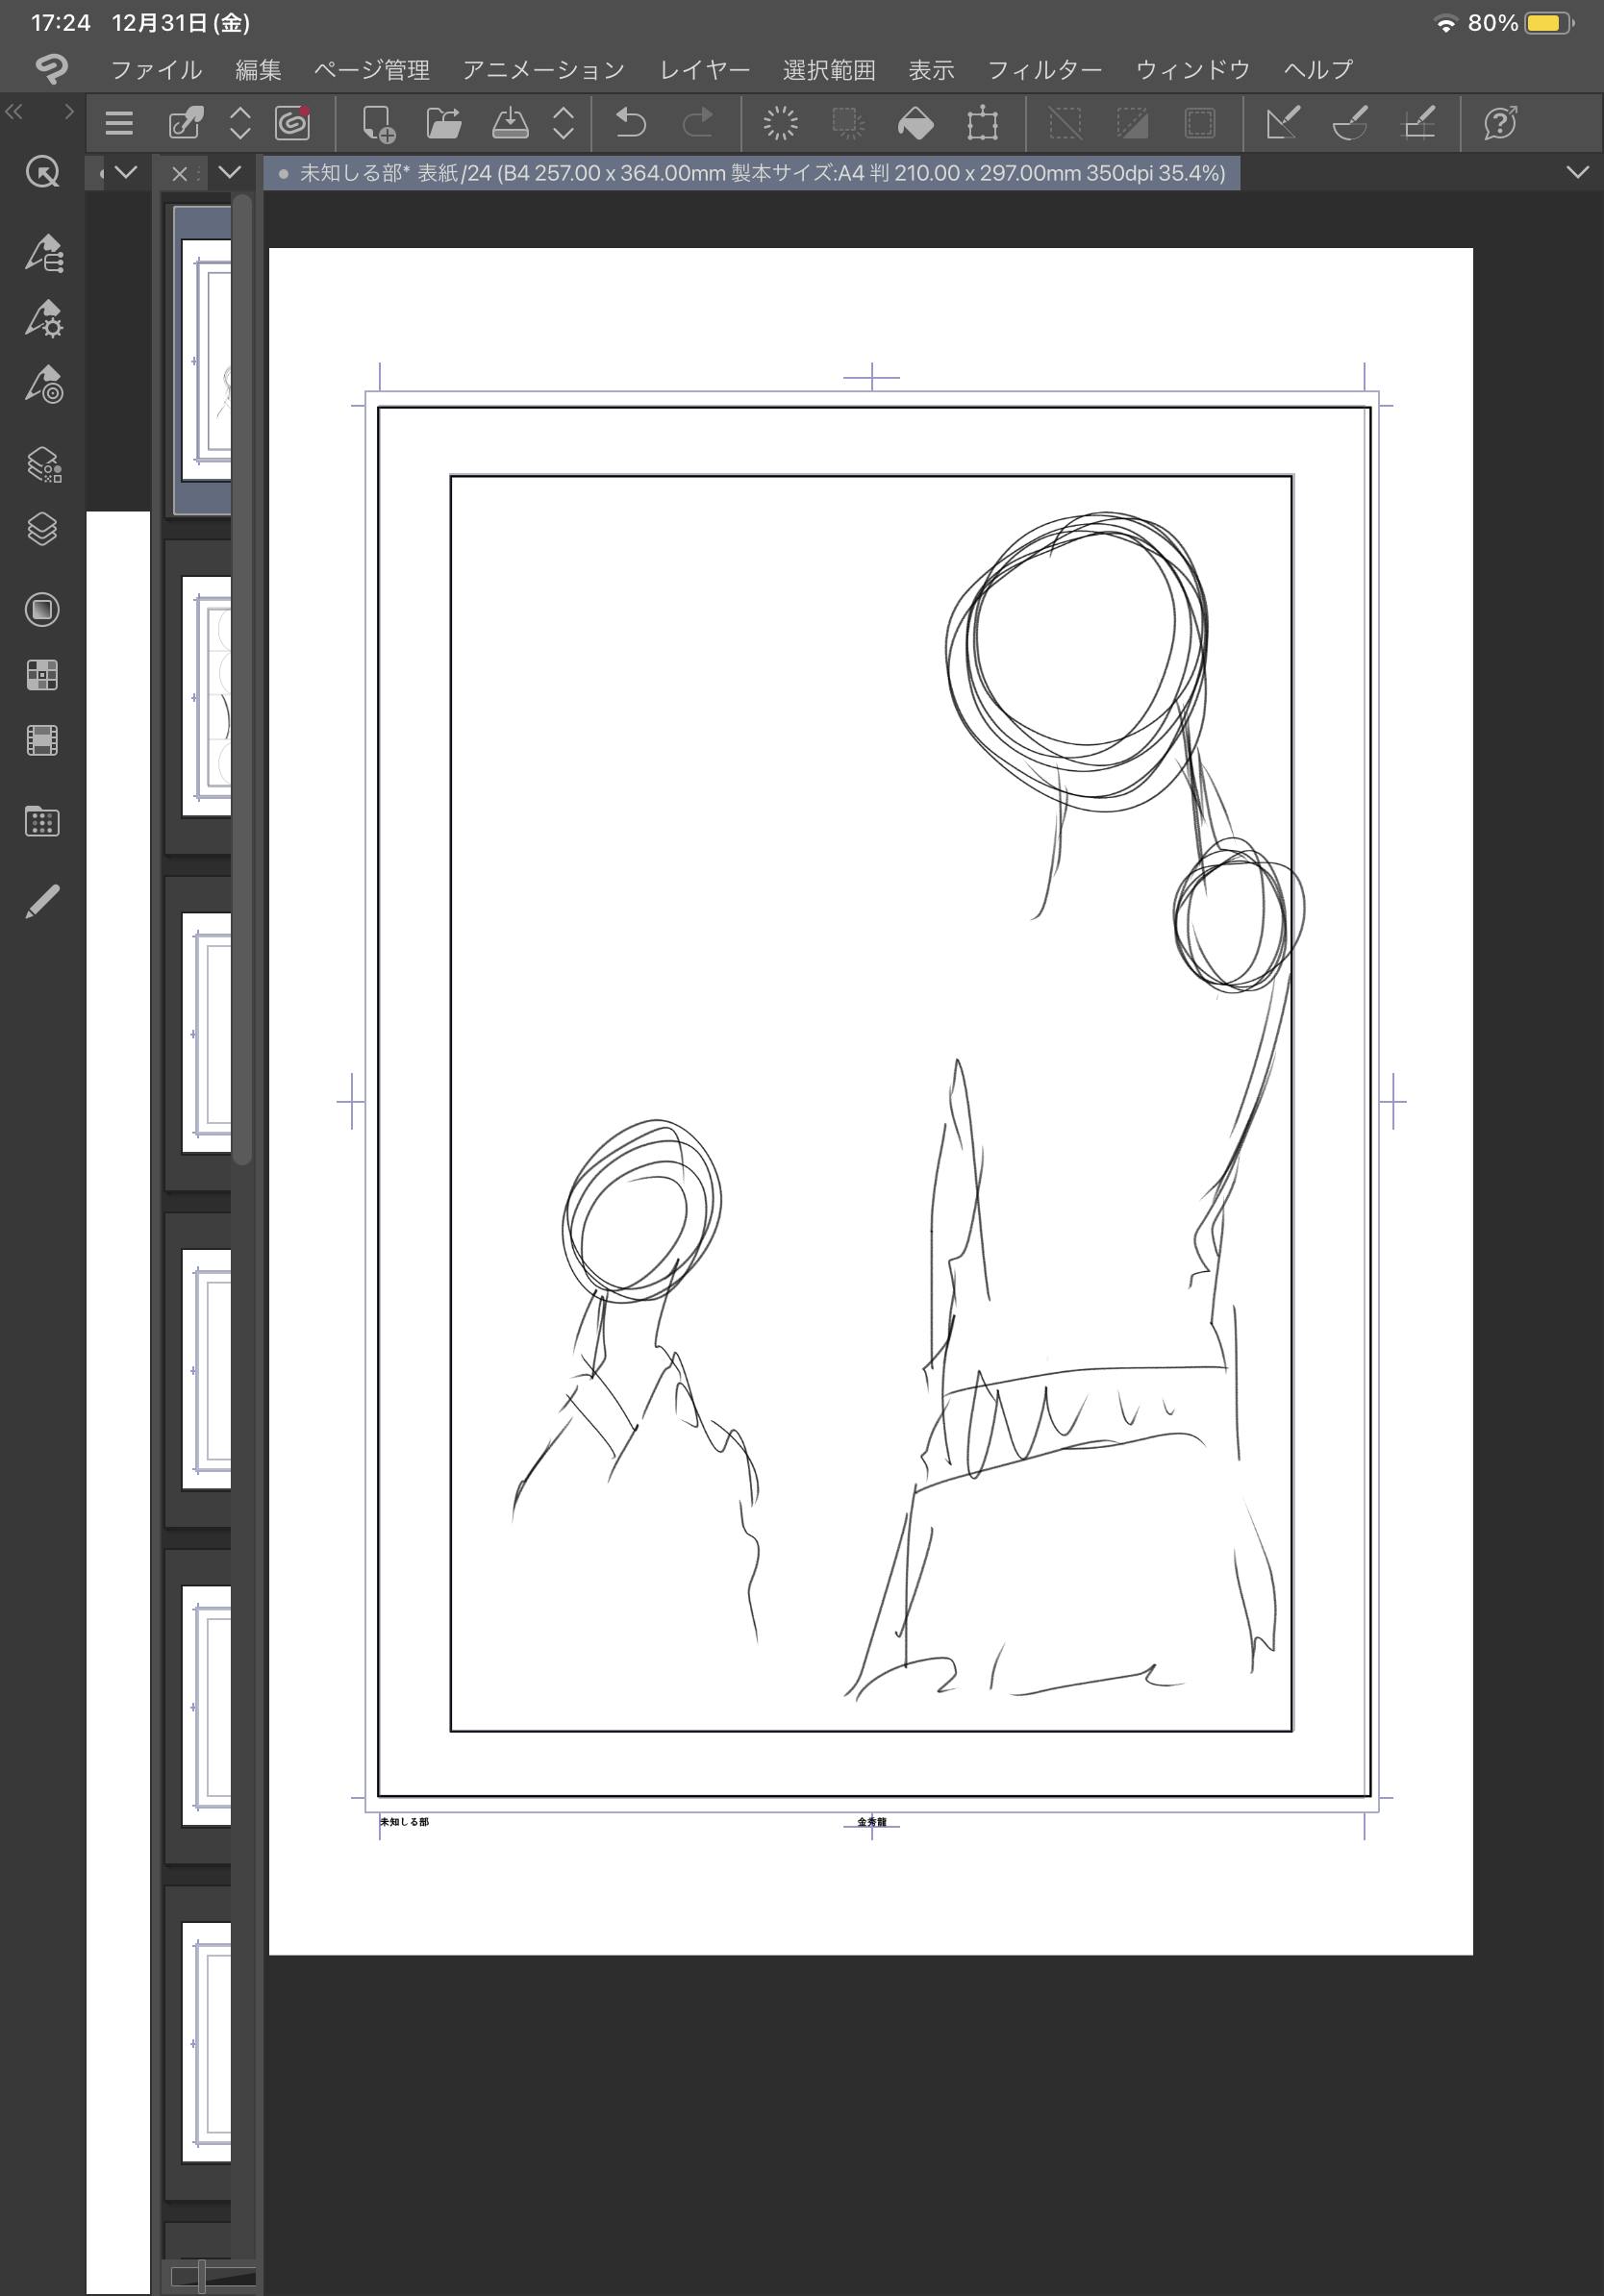Select the second page thumbnail
Viewport: 1604px width, 2296px height.
click(x=207, y=696)
